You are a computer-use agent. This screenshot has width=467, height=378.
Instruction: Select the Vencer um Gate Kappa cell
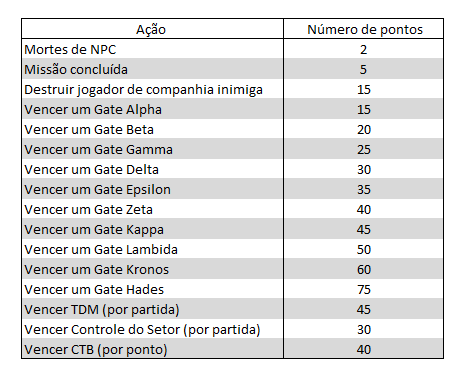152,229
